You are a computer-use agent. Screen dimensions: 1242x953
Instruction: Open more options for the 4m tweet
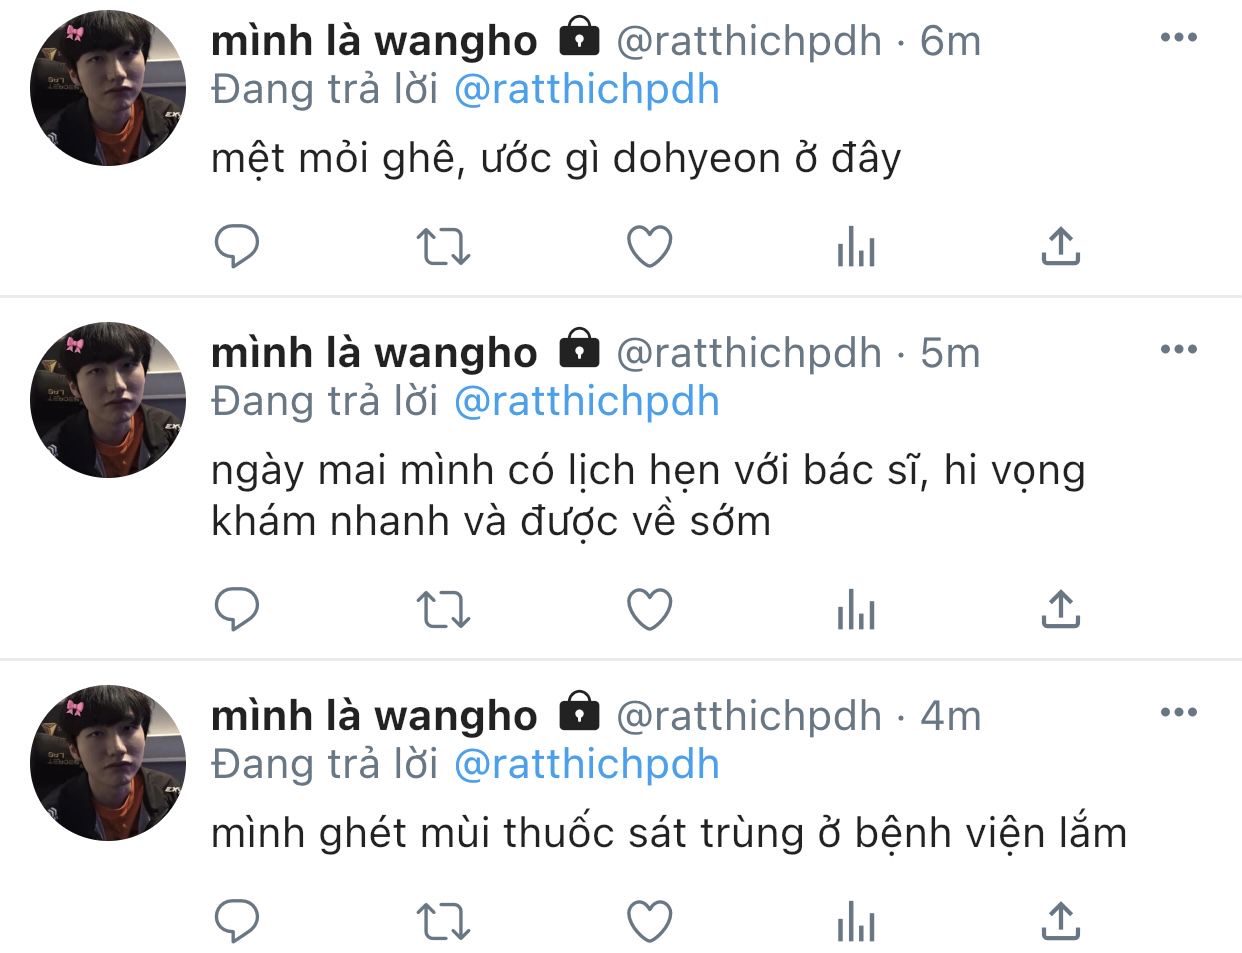click(1178, 713)
